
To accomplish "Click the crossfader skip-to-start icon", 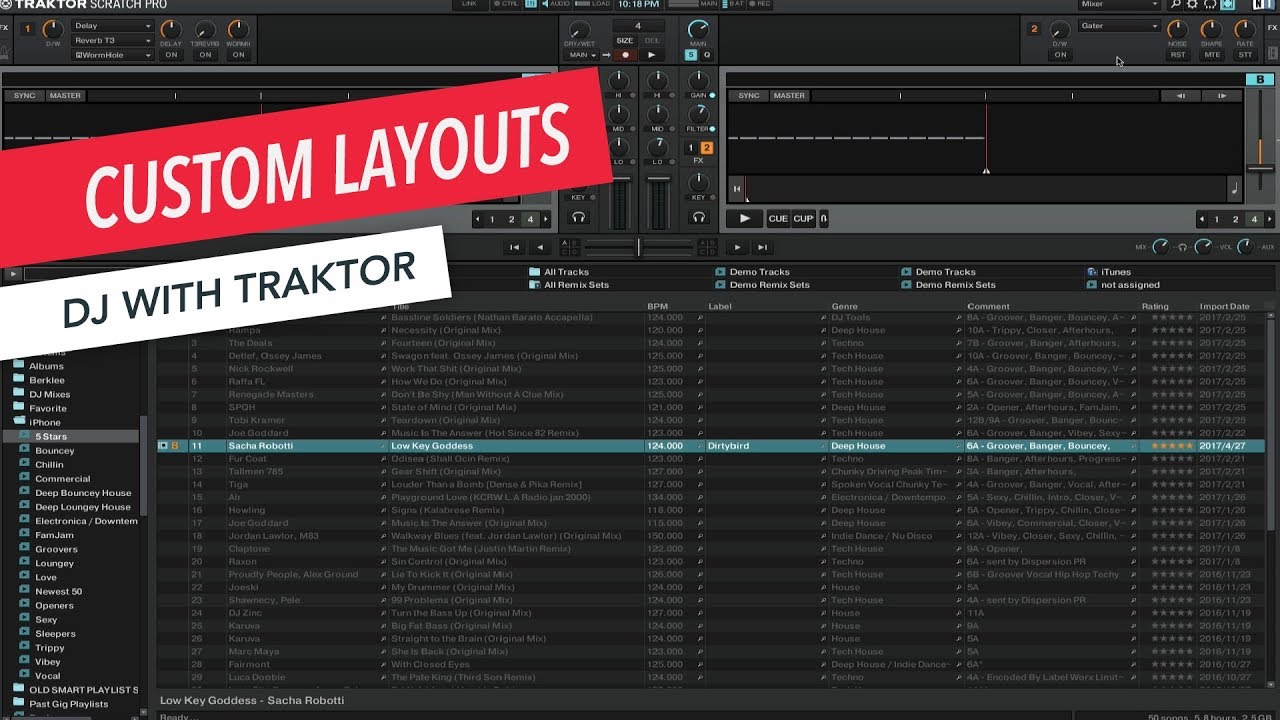I will (514, 247).
